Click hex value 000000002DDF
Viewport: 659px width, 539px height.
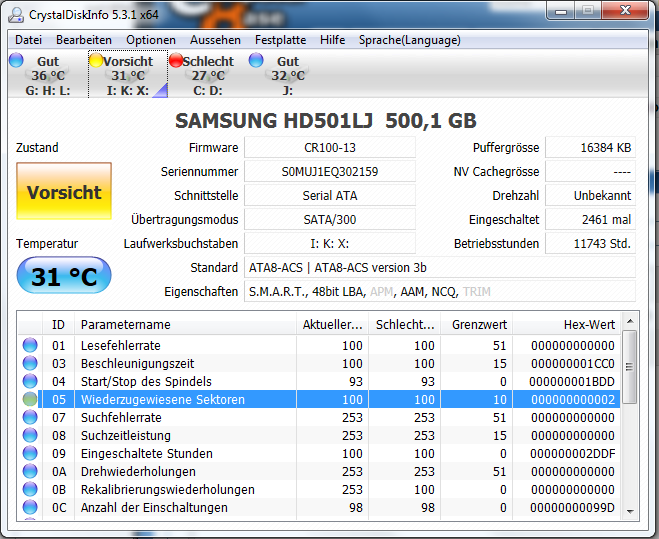[572, 454]
